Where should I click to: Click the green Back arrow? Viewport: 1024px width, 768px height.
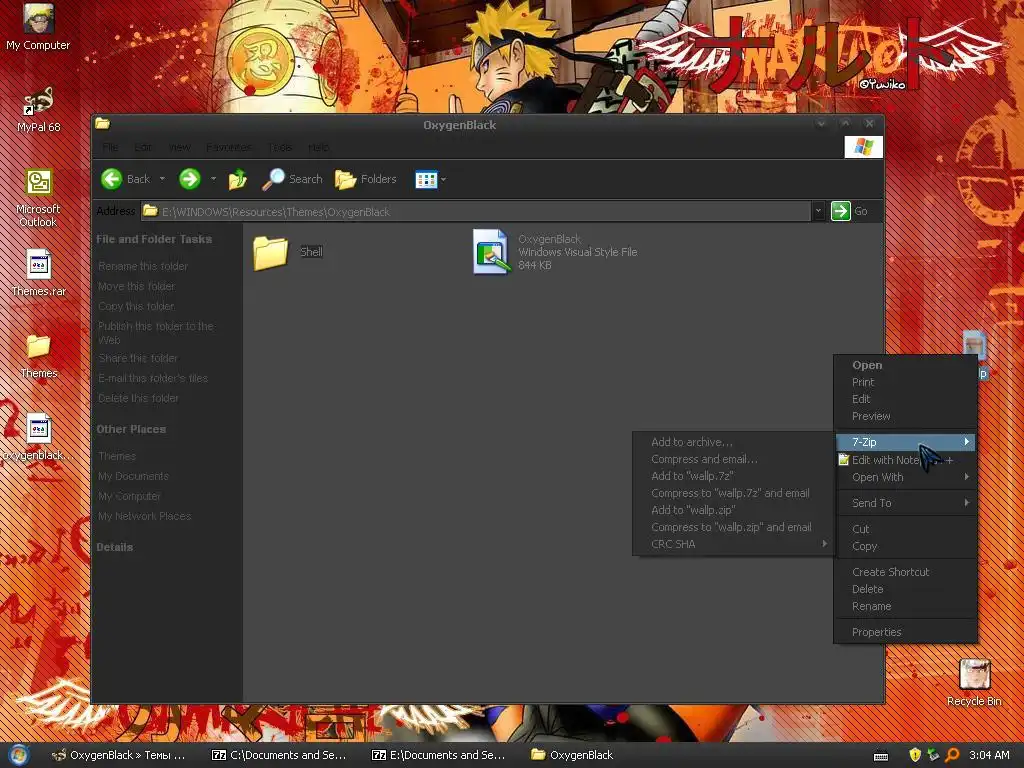click(x=112, y=179)
